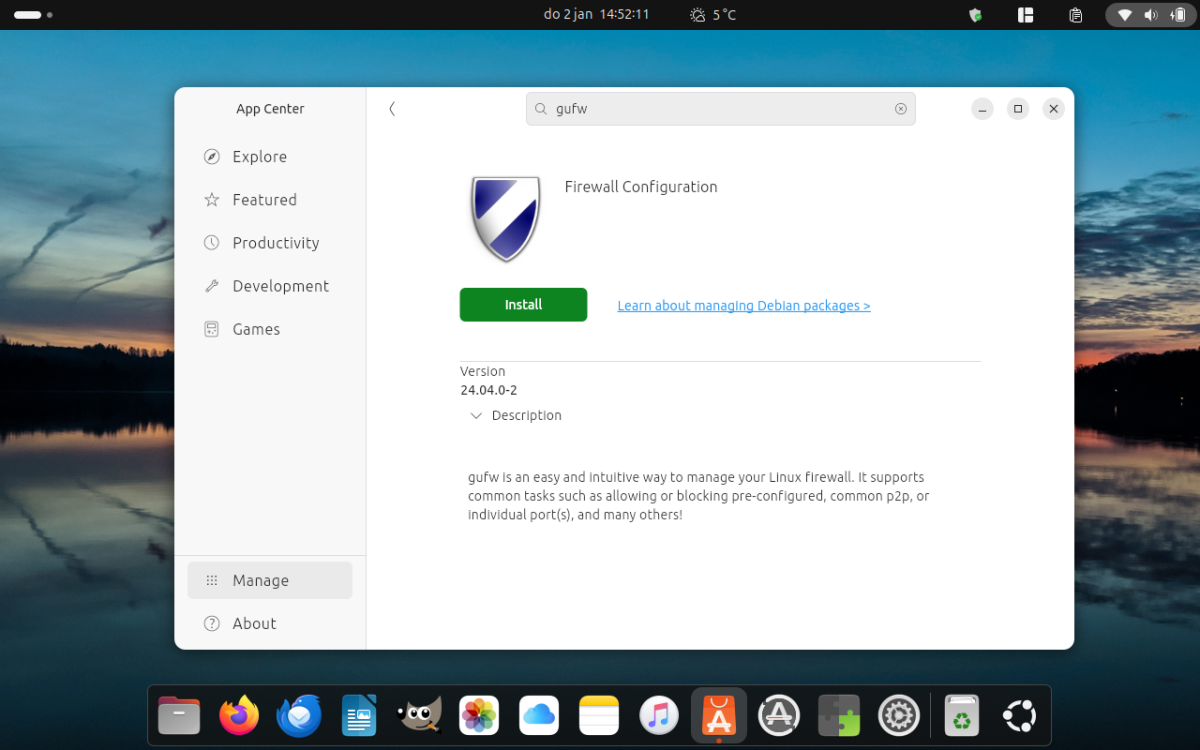Open the system status menu
Viewport: 1200px width, 750px height.
point(1149,15)
